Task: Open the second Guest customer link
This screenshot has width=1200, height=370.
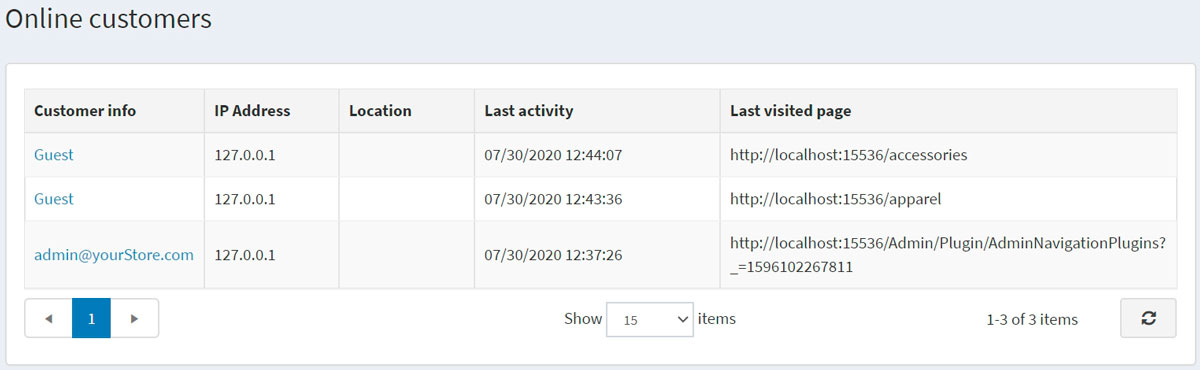Action: point(54,199)
